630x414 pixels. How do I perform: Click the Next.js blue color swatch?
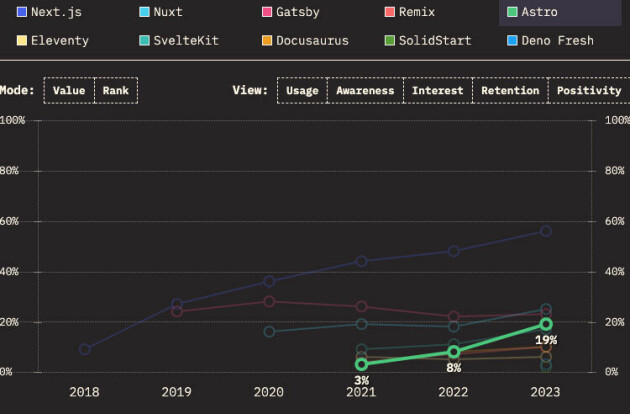(22, 12)
